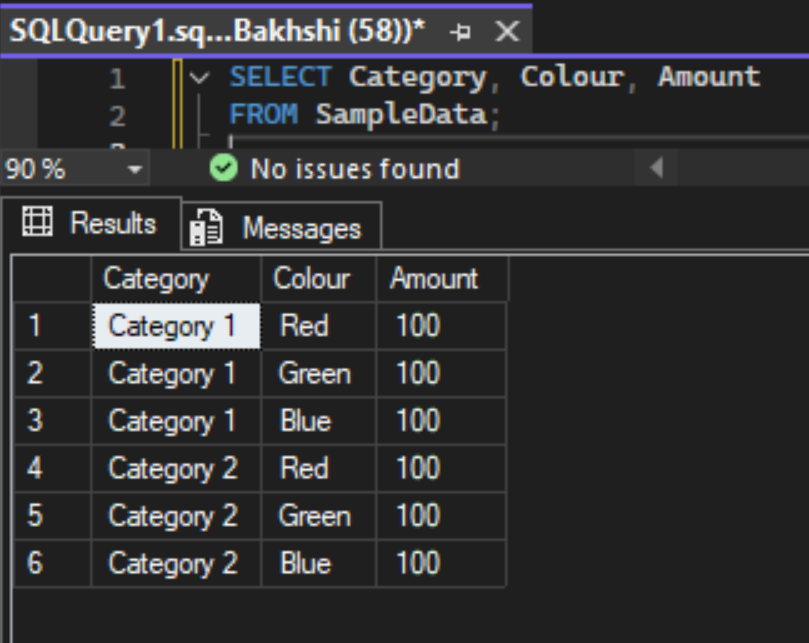Viewport: 809px width, 643px height.
Task: Select row header 4 in results
Action: (52, 468)
